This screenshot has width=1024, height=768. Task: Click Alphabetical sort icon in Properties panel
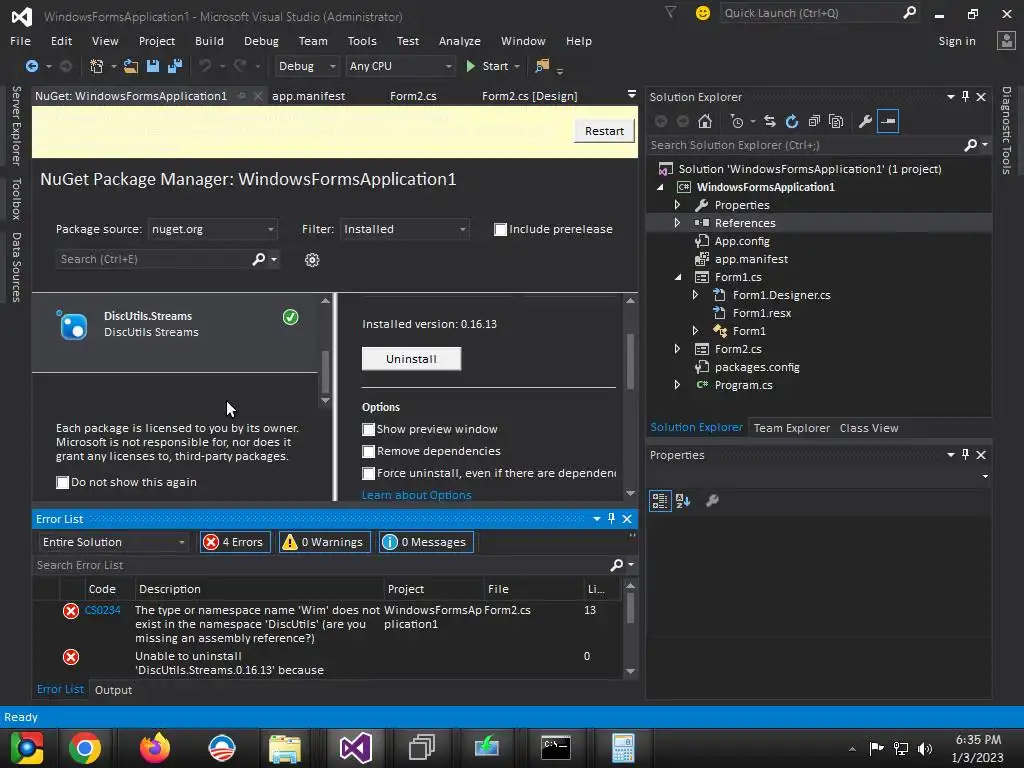[683, 501]
